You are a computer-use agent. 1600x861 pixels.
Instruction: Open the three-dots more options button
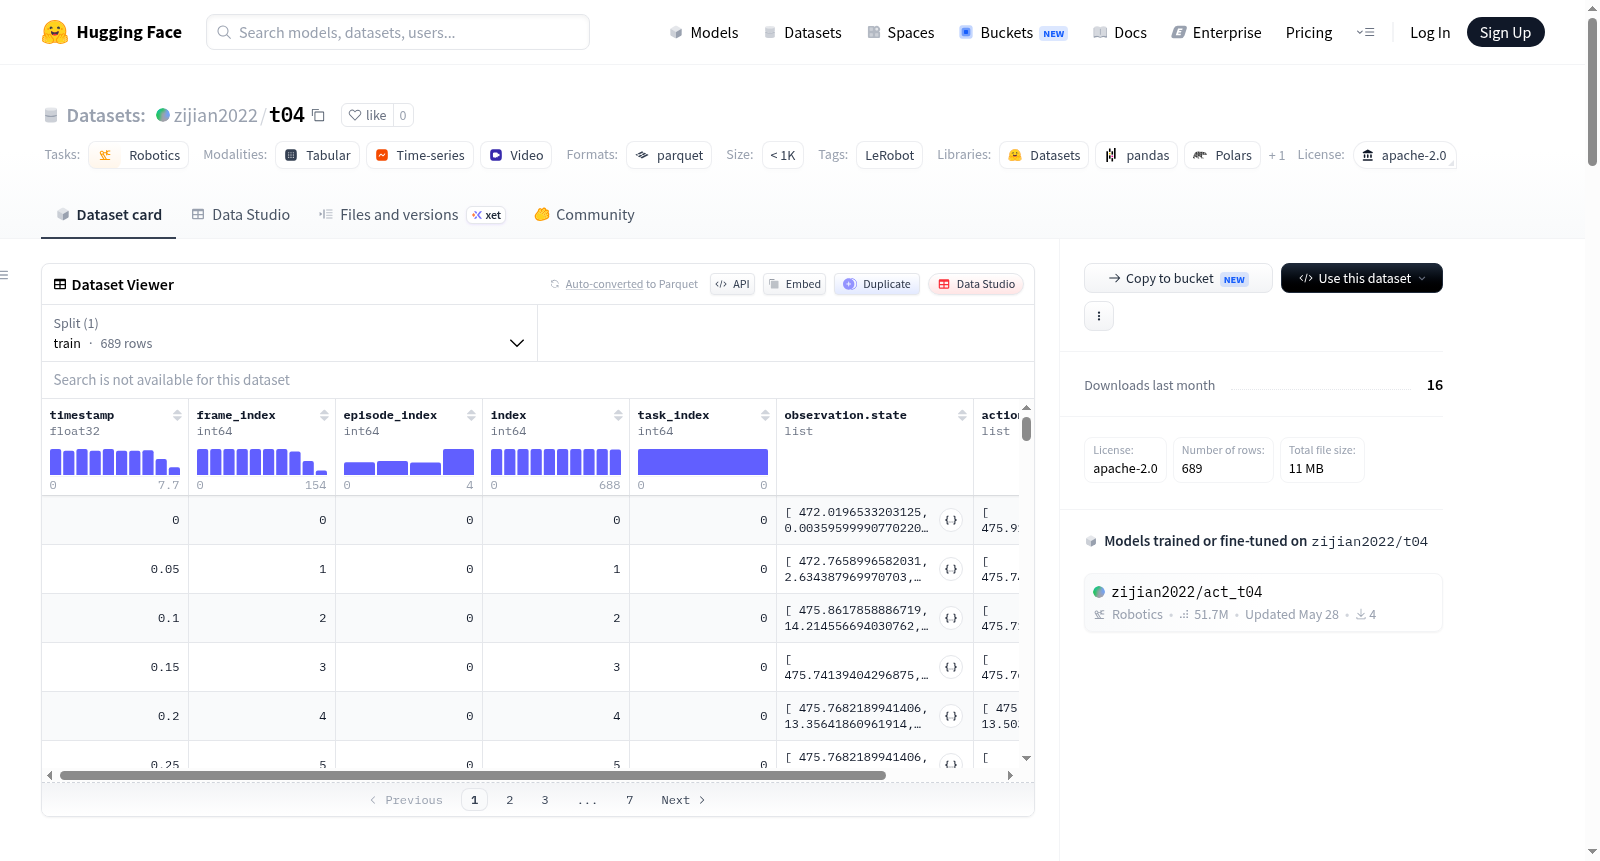[x=1099, y=316]
